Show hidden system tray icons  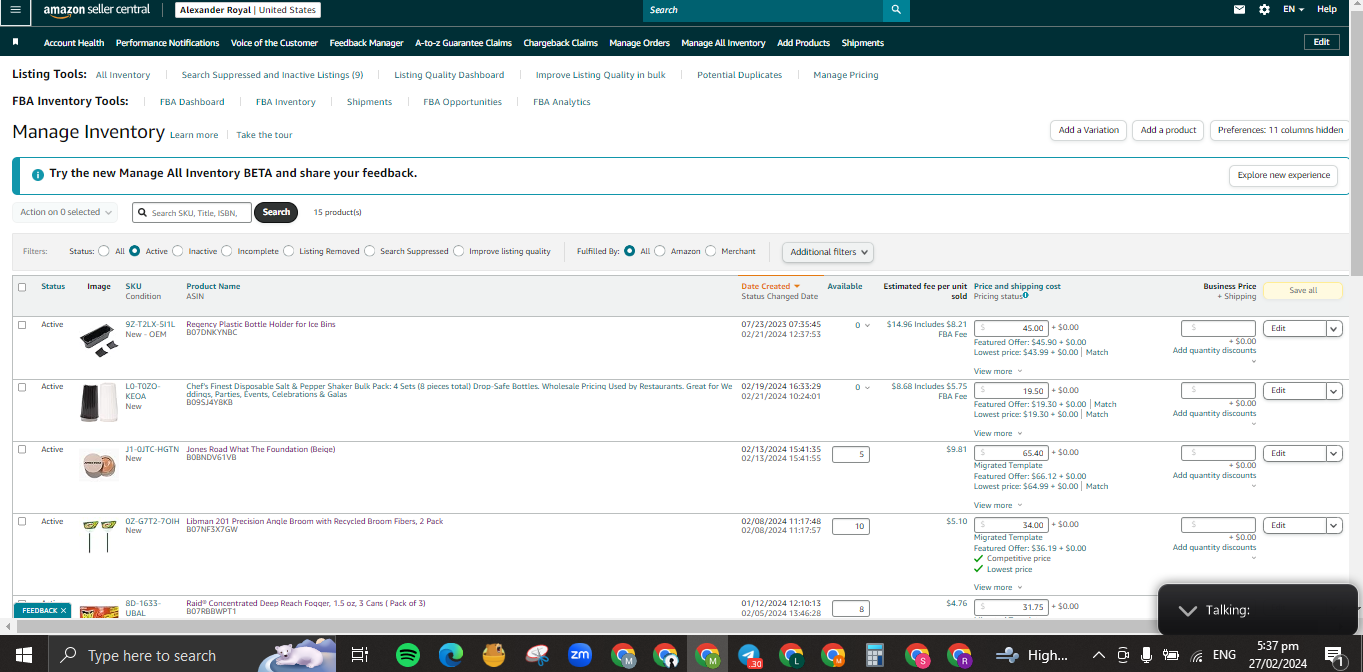pyautogui.click(x=1098, y=655)
